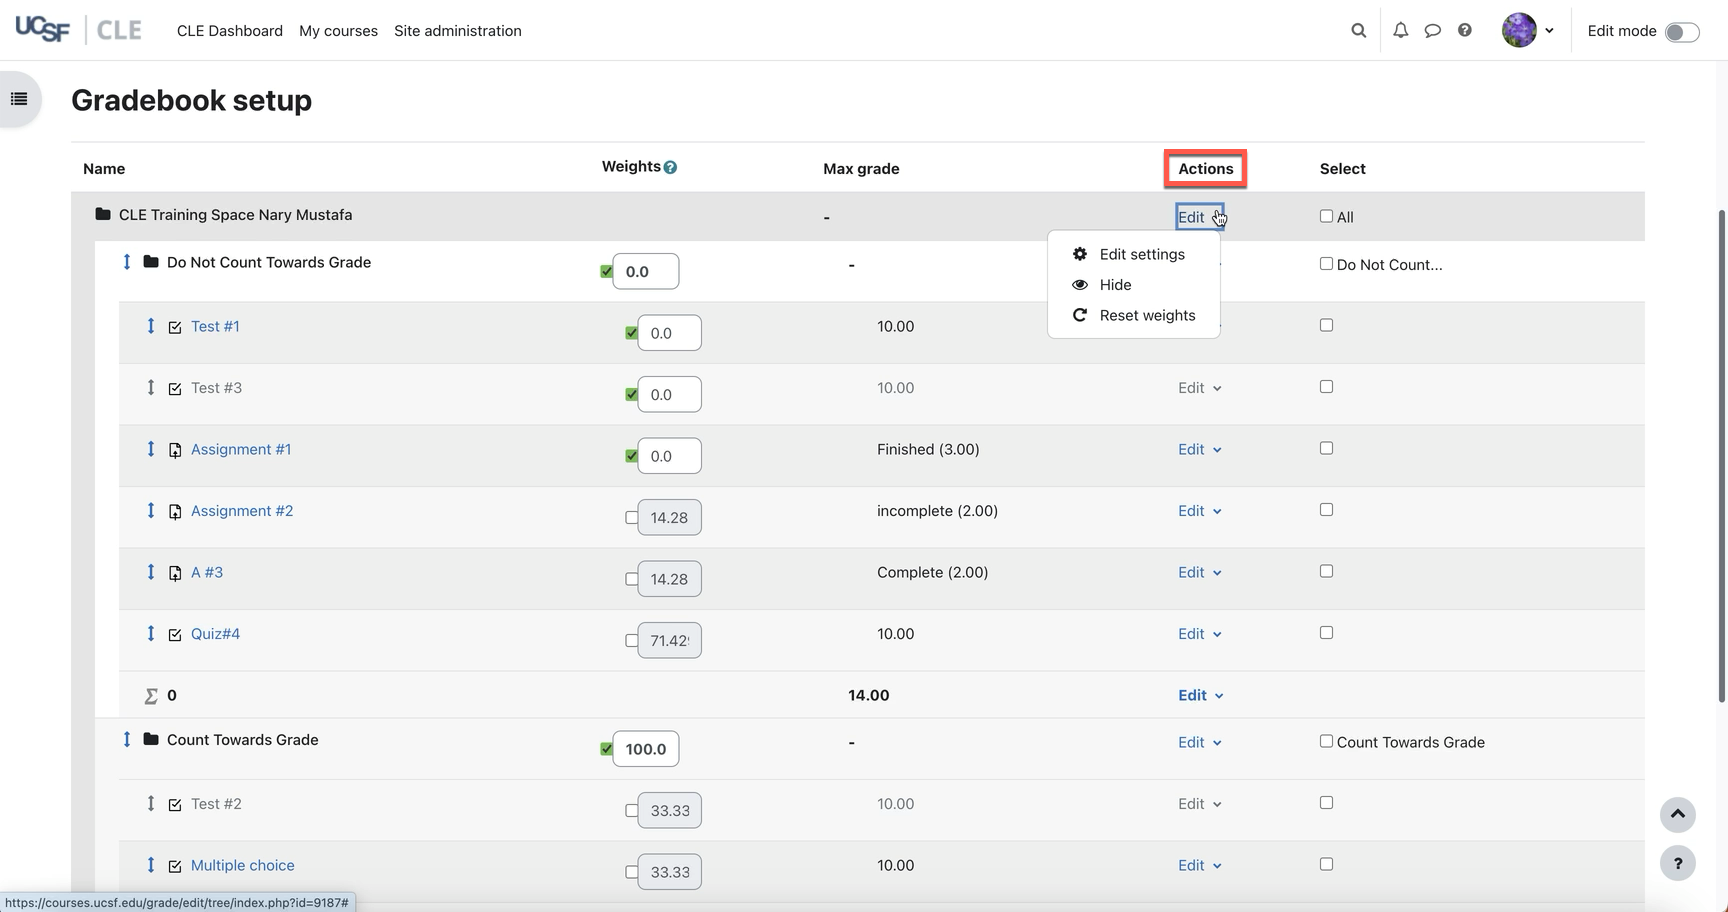Click the move icon for Assignment #1
This screenshot has height=912, width=1728.
click(151, 449)
